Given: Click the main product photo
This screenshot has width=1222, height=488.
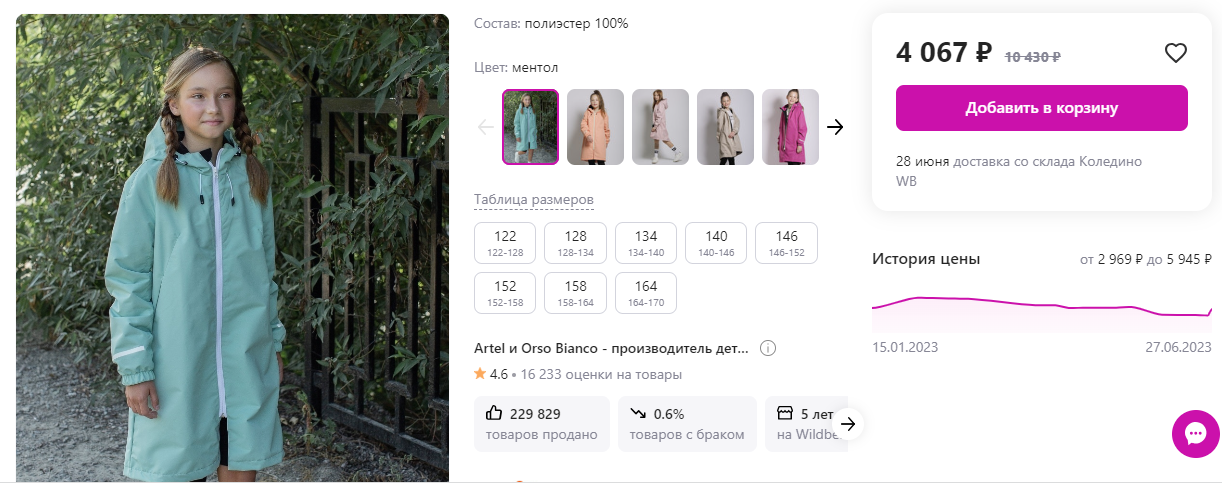Looking at the screenshot, I should [x=232, y=250].
